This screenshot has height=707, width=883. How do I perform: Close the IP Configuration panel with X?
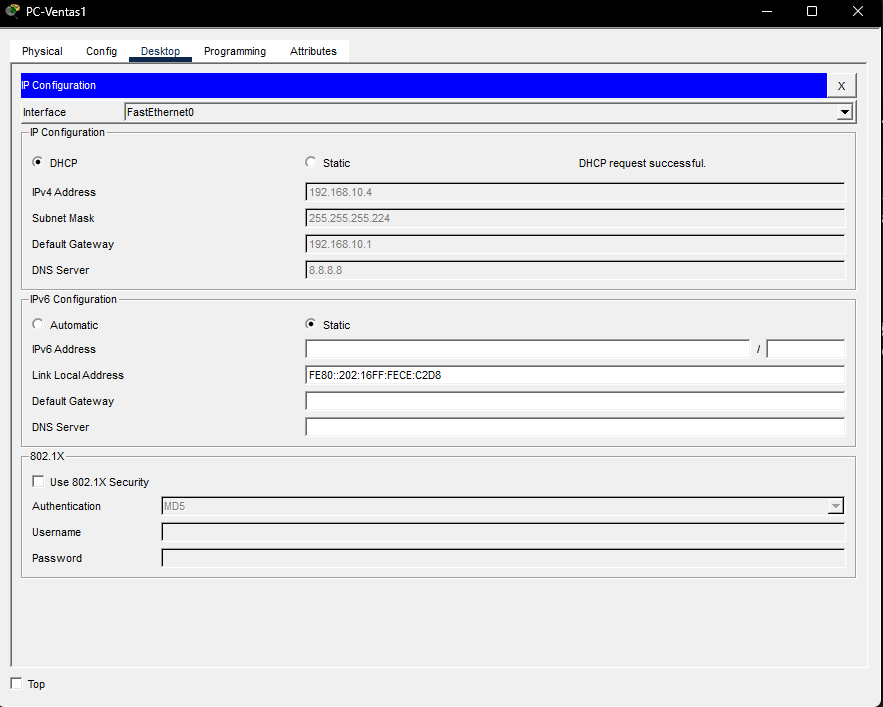[x=841, y=86]
